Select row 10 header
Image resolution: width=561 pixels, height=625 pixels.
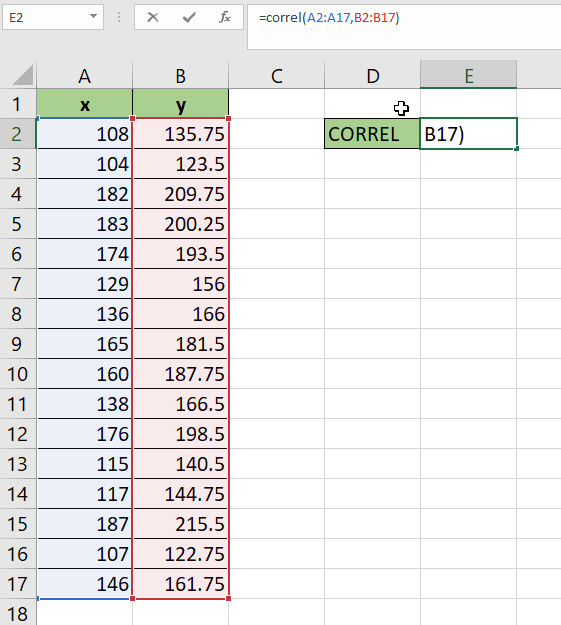click(18, 374)
